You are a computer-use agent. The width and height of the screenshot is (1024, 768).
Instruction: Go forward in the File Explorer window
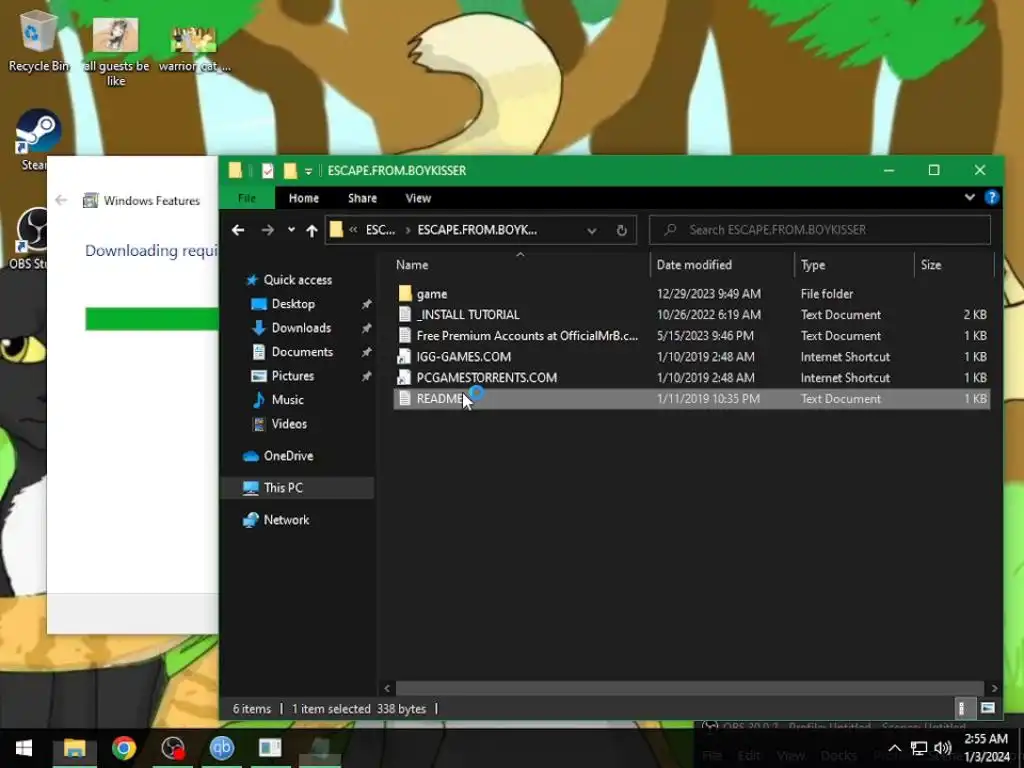tap(268, 230)
